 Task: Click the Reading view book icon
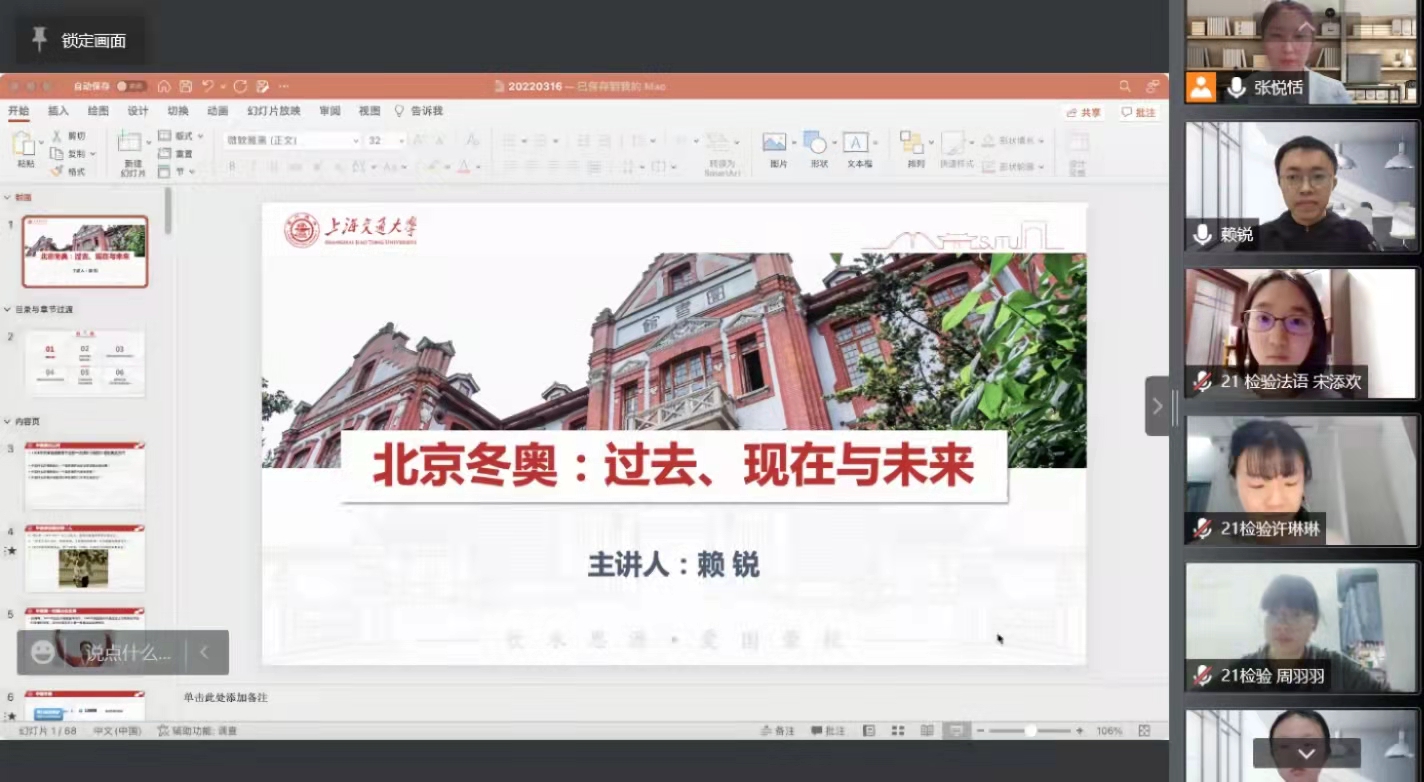[x=927, y=731]
